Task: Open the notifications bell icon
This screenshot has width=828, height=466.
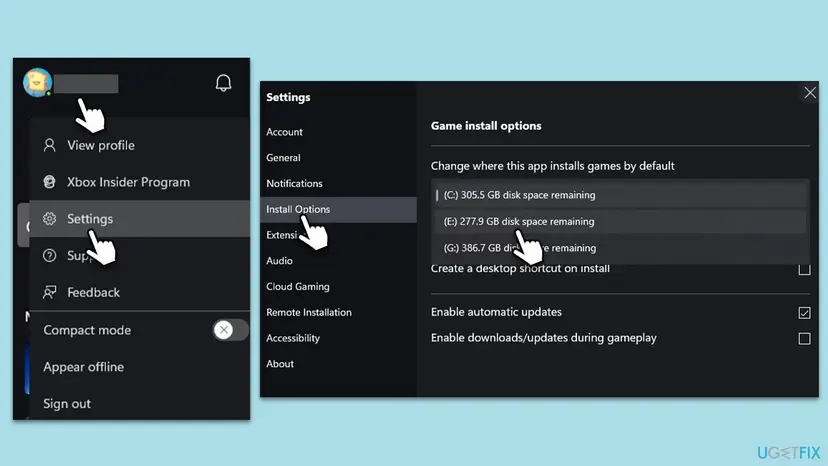Action: click(223, 82)
